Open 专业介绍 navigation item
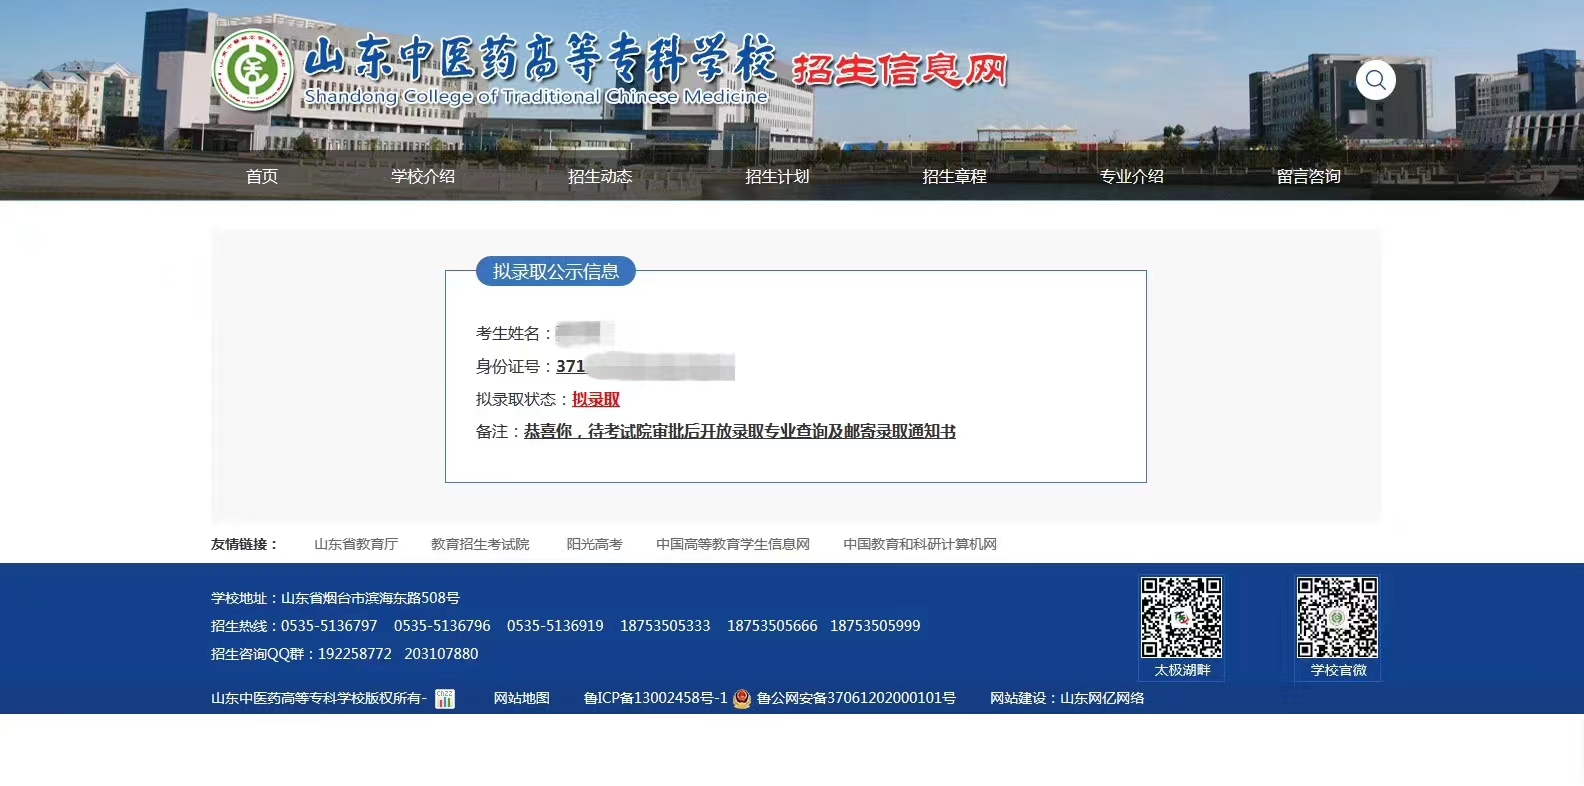The width and height of the screenshot is (1584, 786). [1132, 176]
